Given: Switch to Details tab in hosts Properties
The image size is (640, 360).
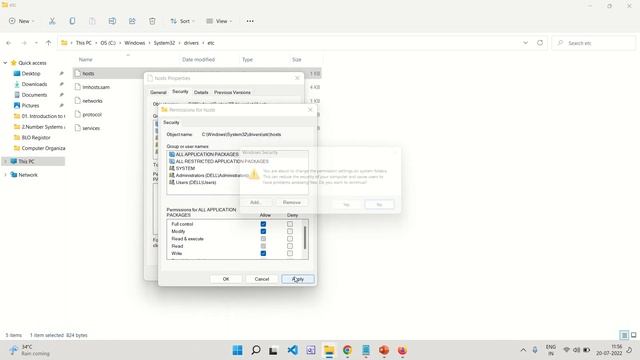Looking at the screenshot, I should pos(201,92).
